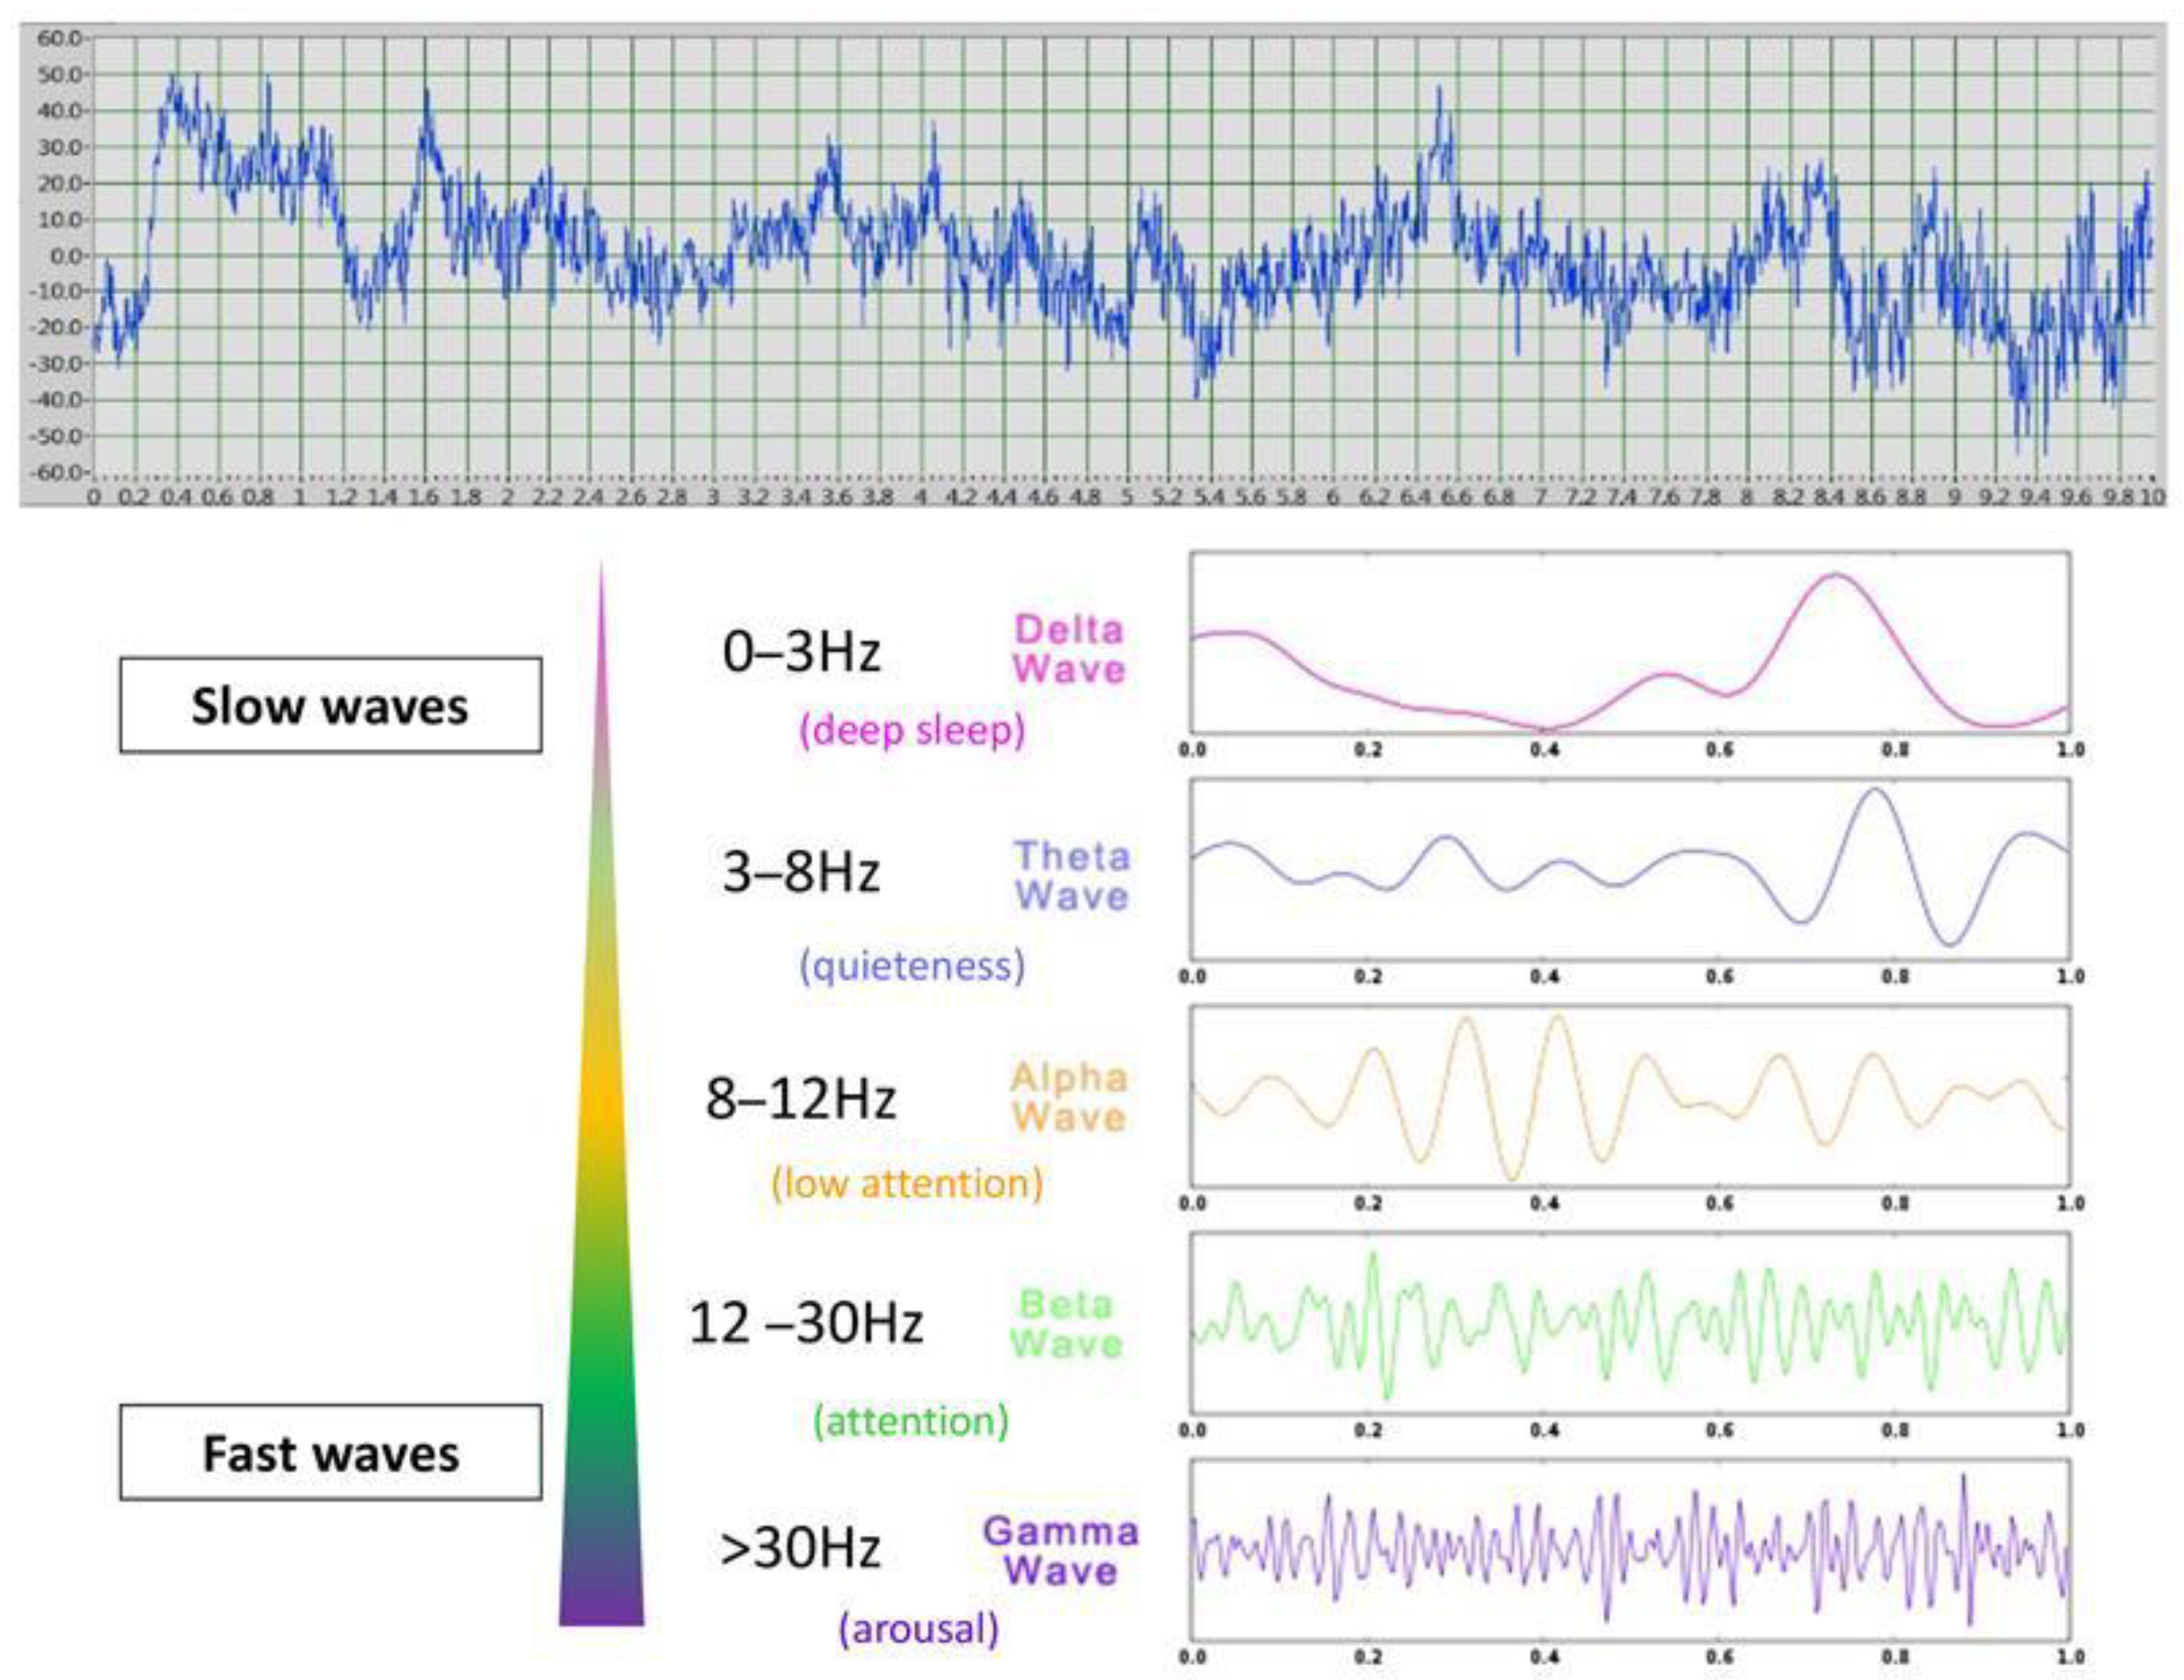The width and height of the screenshot is (2184, 1680).
Task: Click the Slow waves label box
Action: coord(330,705)
